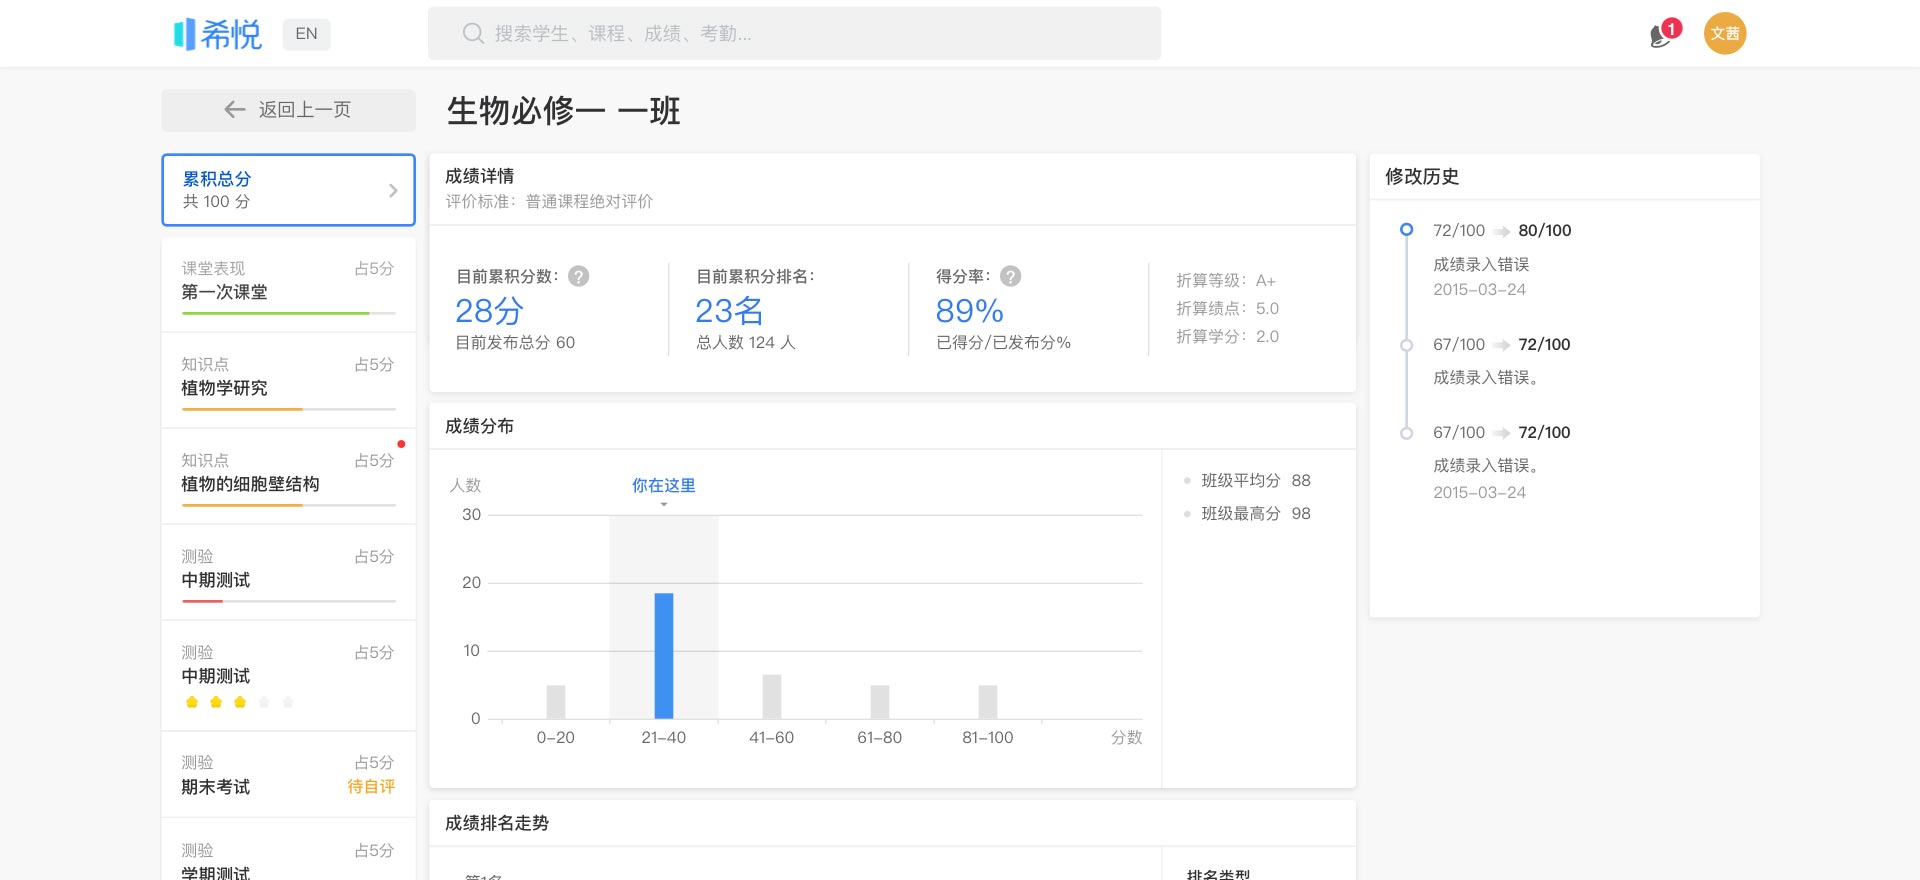1920x880 pixels.
Task: Click help icon next to 目前累积分数
Action: [578, 277]
